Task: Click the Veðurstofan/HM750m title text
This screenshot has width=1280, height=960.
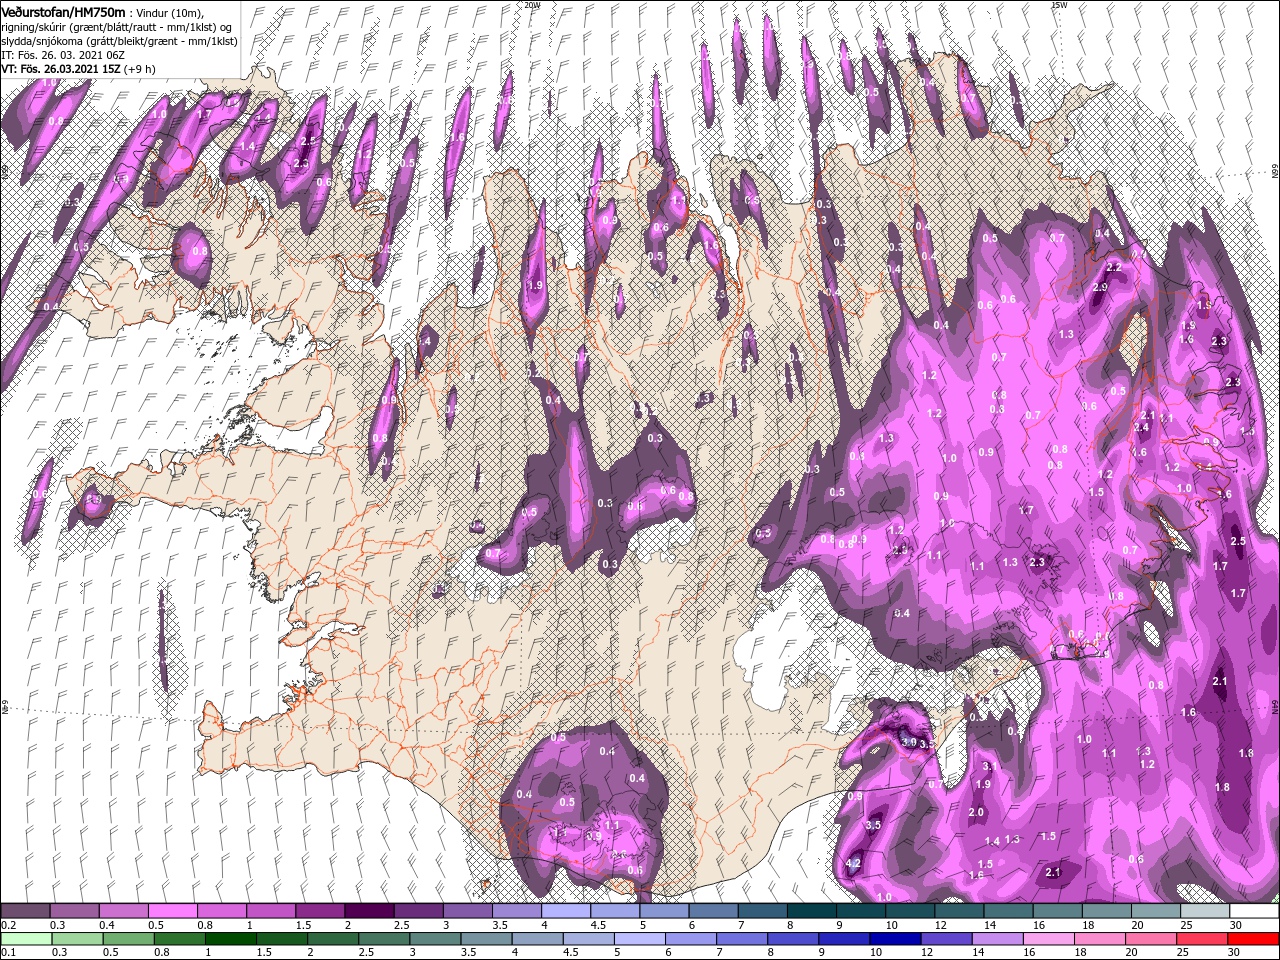Action: pyautogui.click(x=63, y=11)
